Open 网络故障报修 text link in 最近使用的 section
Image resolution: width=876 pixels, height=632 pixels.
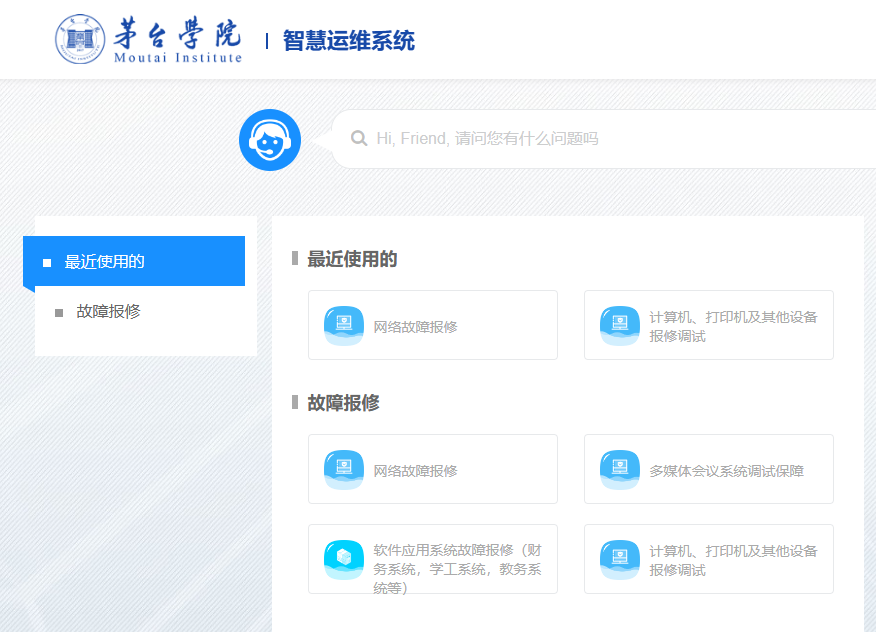[416, 326]
